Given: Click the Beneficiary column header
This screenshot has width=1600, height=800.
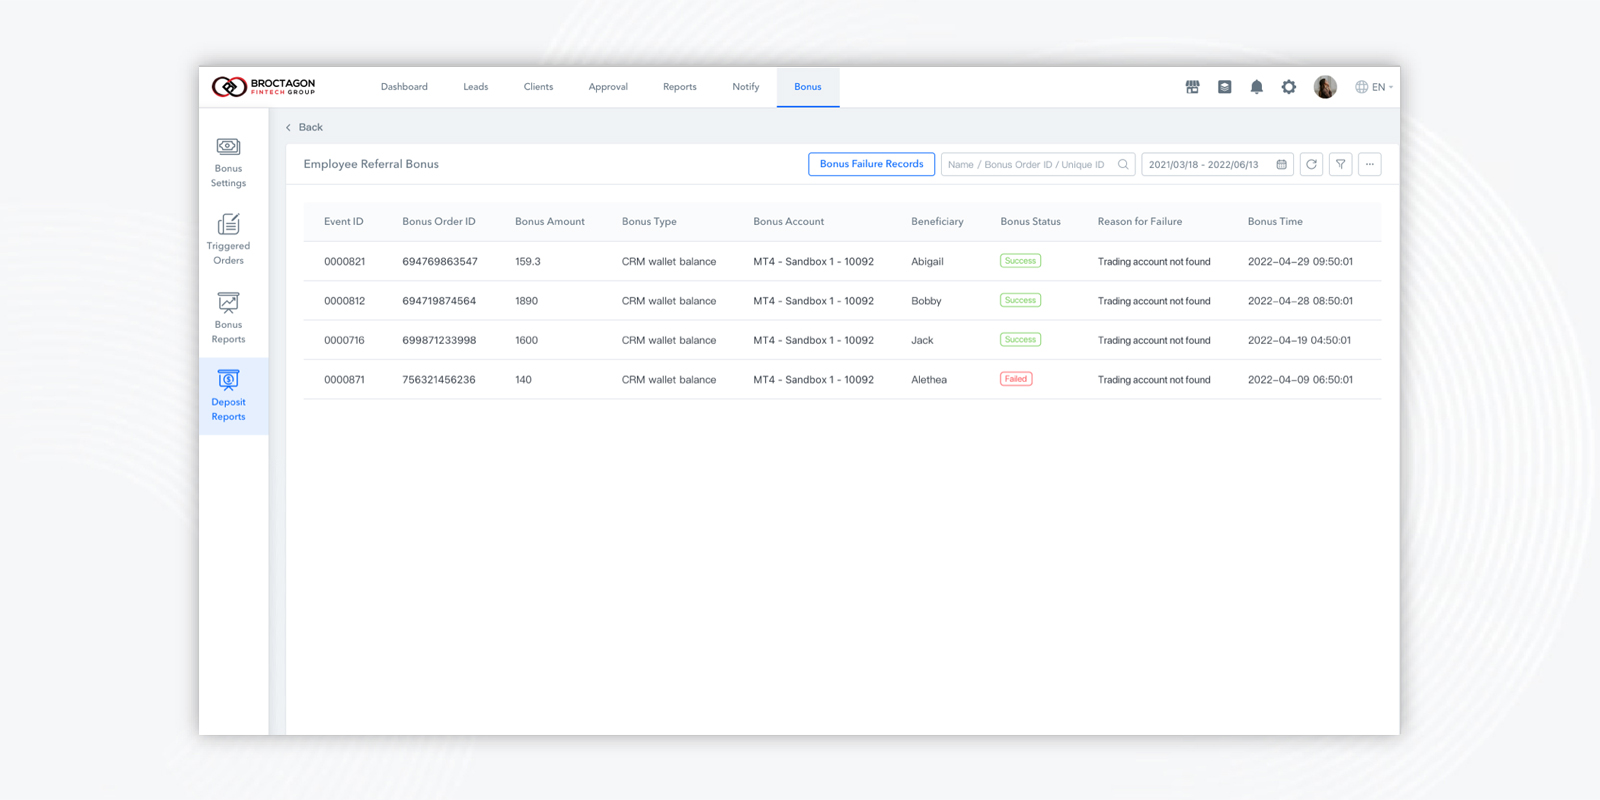Looking at the screenshot, I should [937, 222].
